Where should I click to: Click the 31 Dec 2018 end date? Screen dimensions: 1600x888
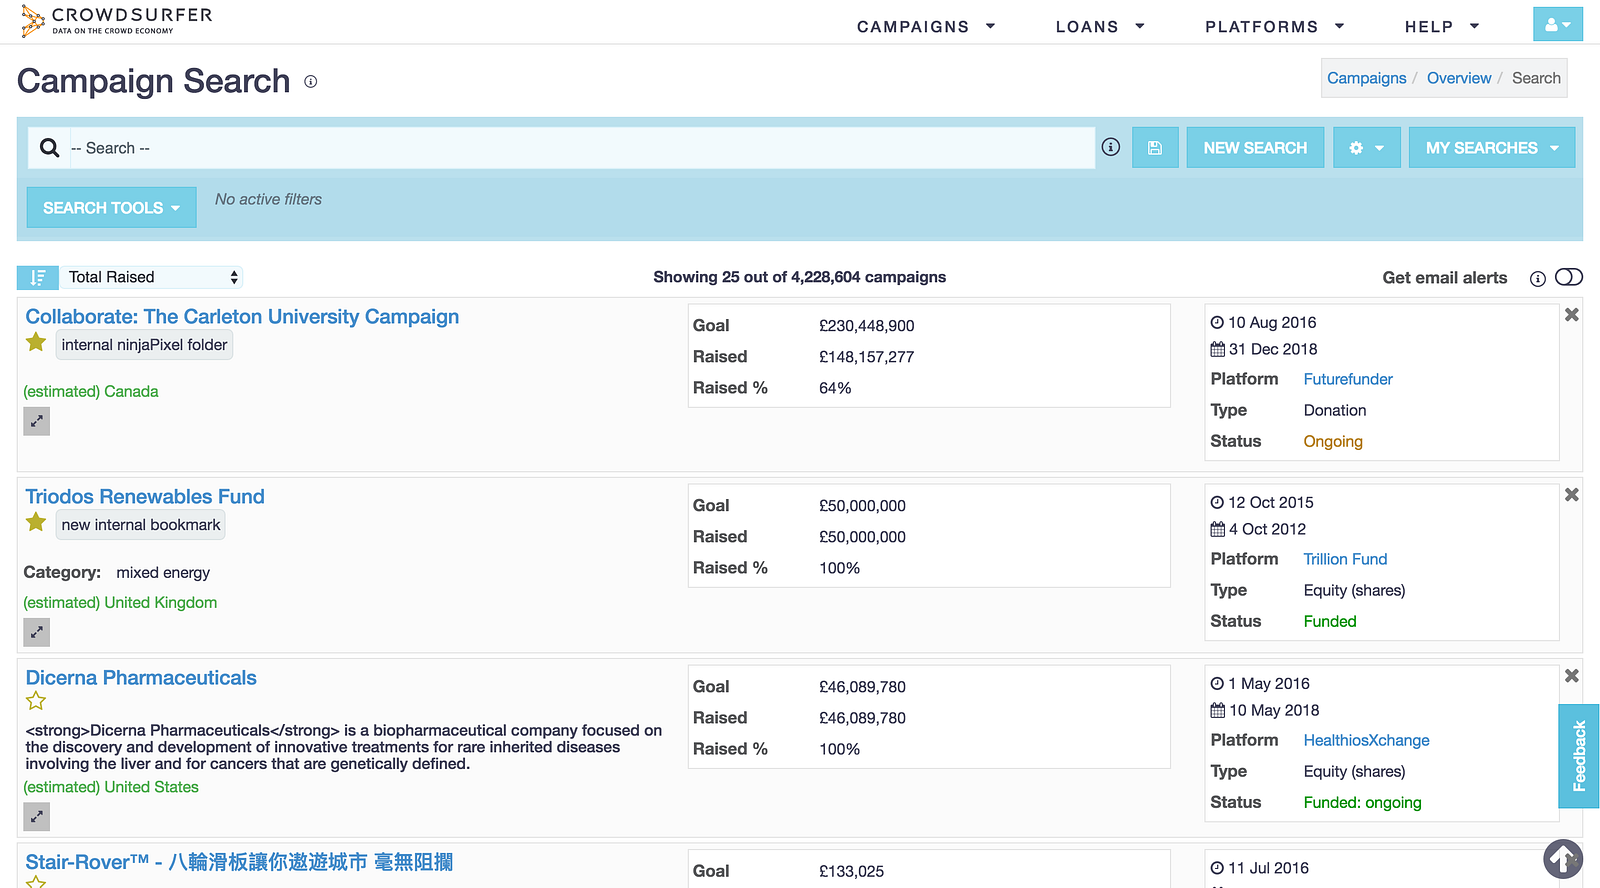1272,349
